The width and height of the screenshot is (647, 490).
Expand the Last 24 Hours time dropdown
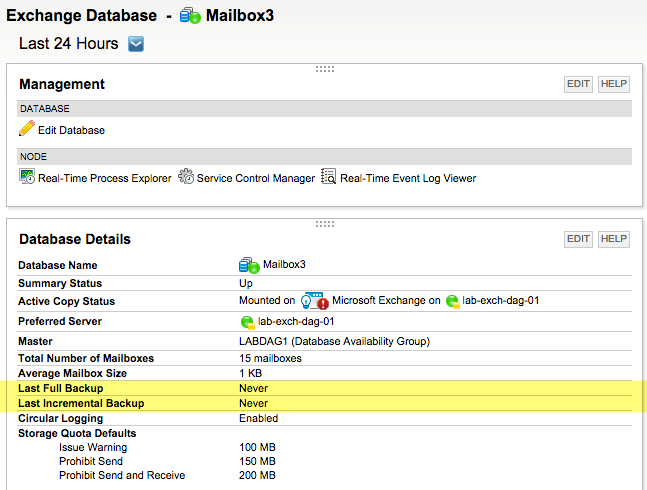pyautogui.click(x=136, y=44)
